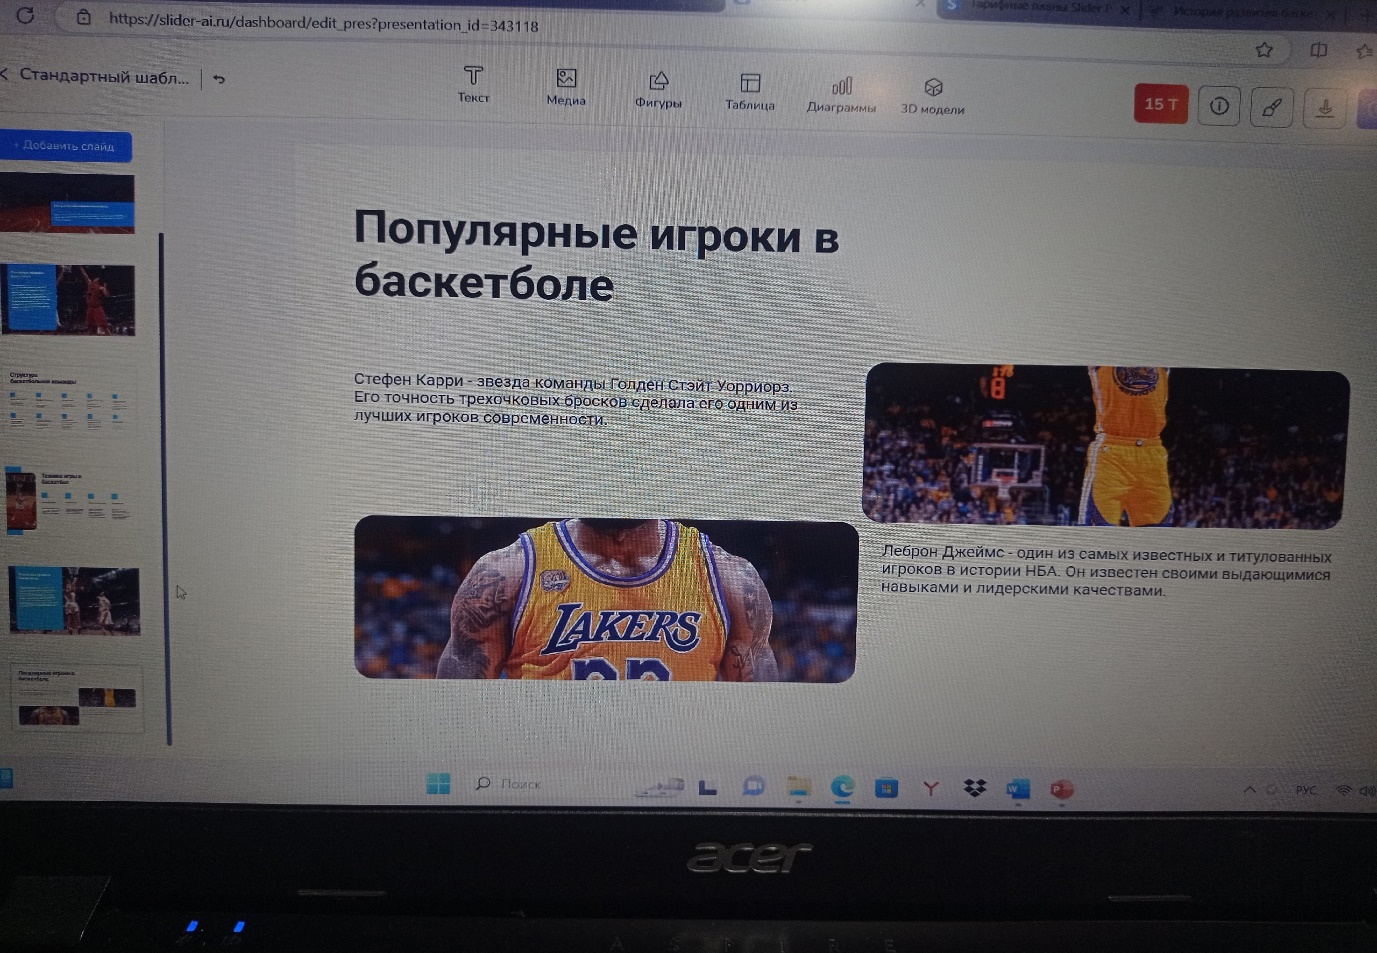The height and width of the screenshot is (953, 1377).
Task: Open Microsoft Store from the taskbar
Action: point(886,789)
